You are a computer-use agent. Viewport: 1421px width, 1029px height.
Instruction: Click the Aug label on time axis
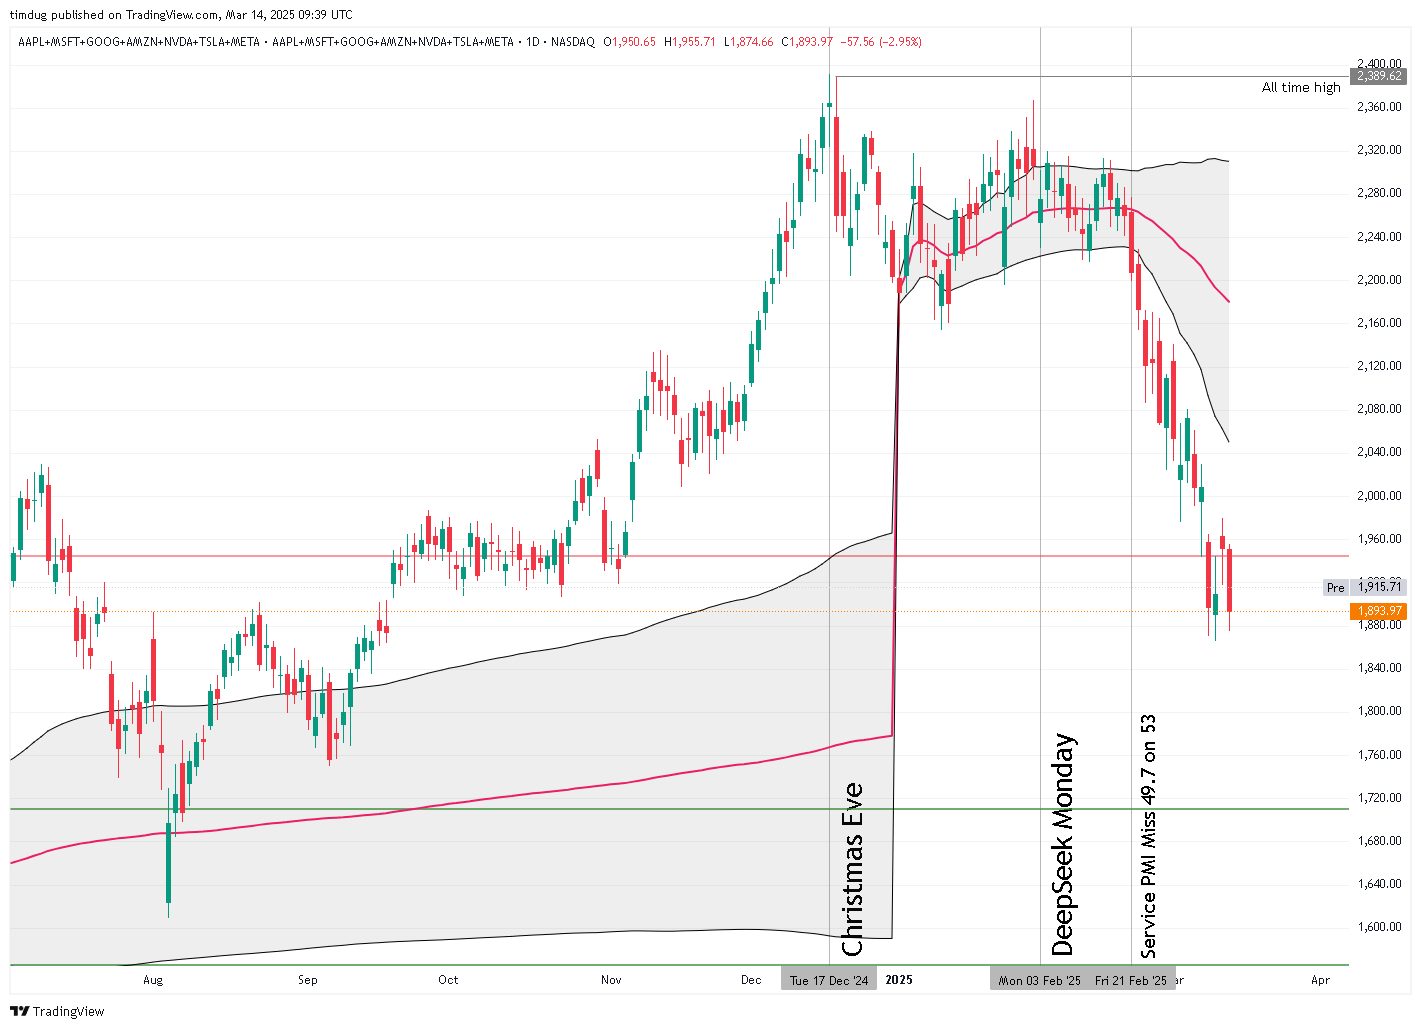pos(153,980)
